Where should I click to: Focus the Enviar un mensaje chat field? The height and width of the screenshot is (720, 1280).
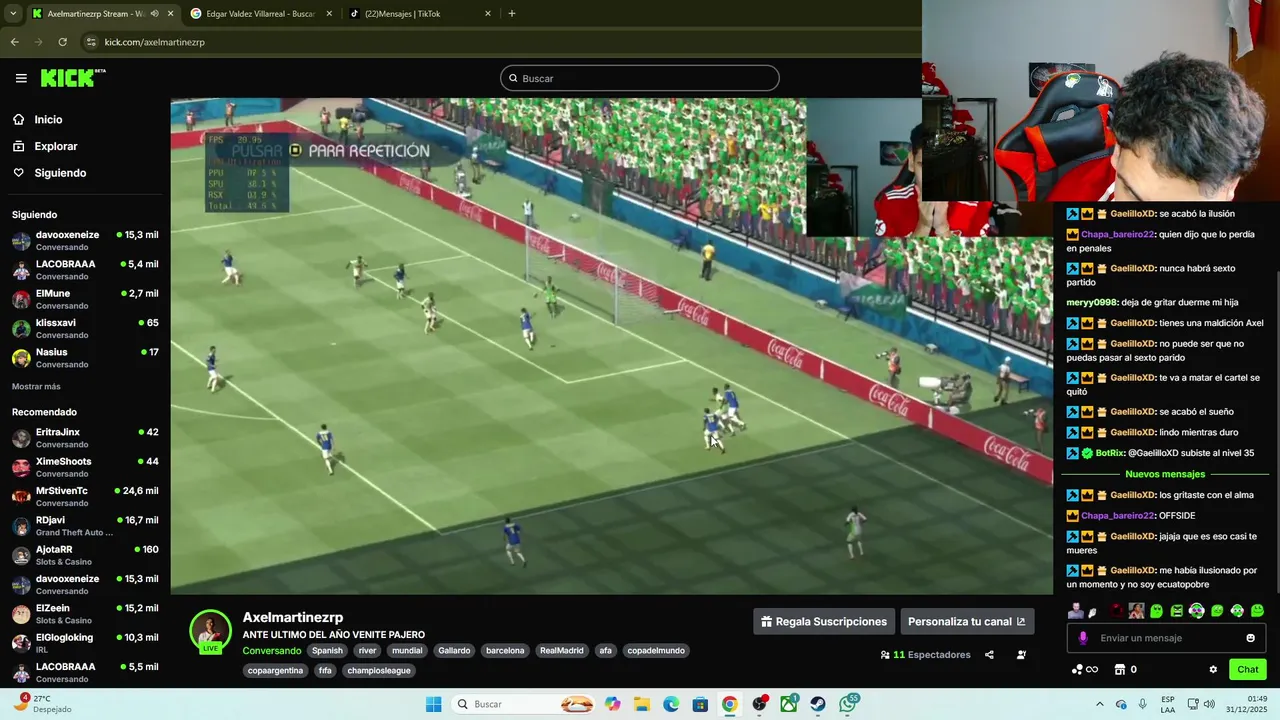point(1167,638)
